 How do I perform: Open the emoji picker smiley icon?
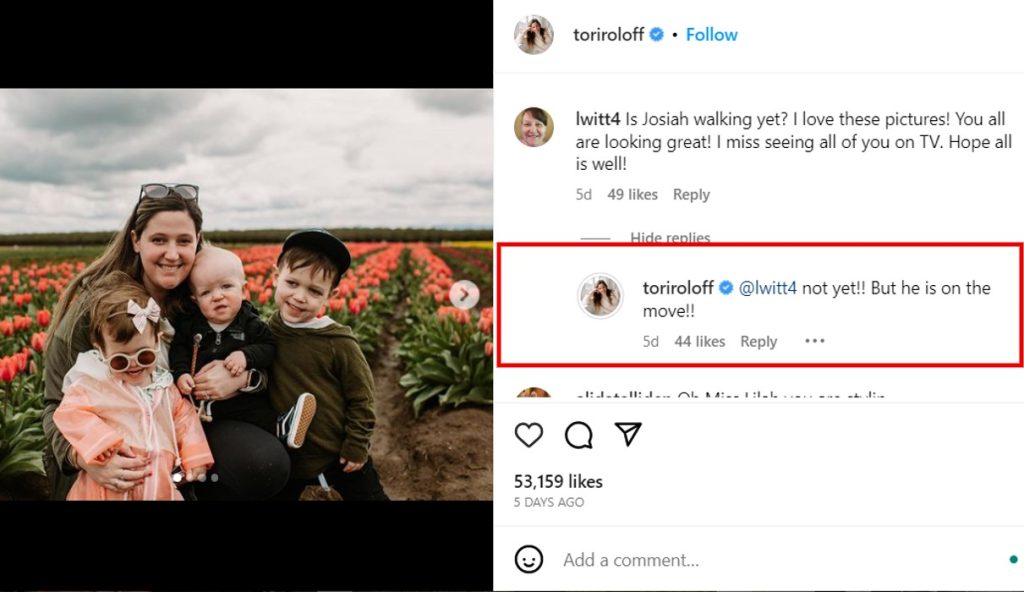pyautogui.click(x=529, y=559)
